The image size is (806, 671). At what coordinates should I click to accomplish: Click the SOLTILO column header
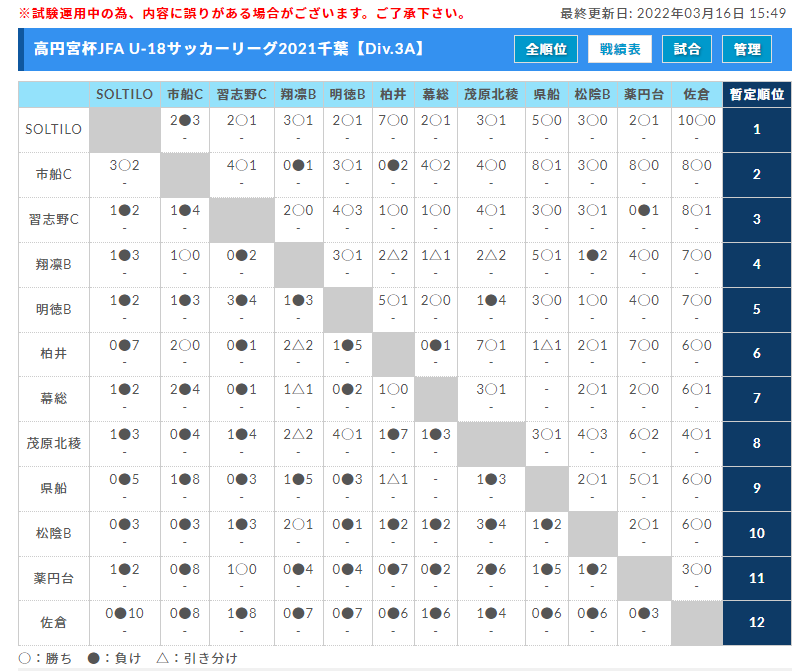[124, 95]
